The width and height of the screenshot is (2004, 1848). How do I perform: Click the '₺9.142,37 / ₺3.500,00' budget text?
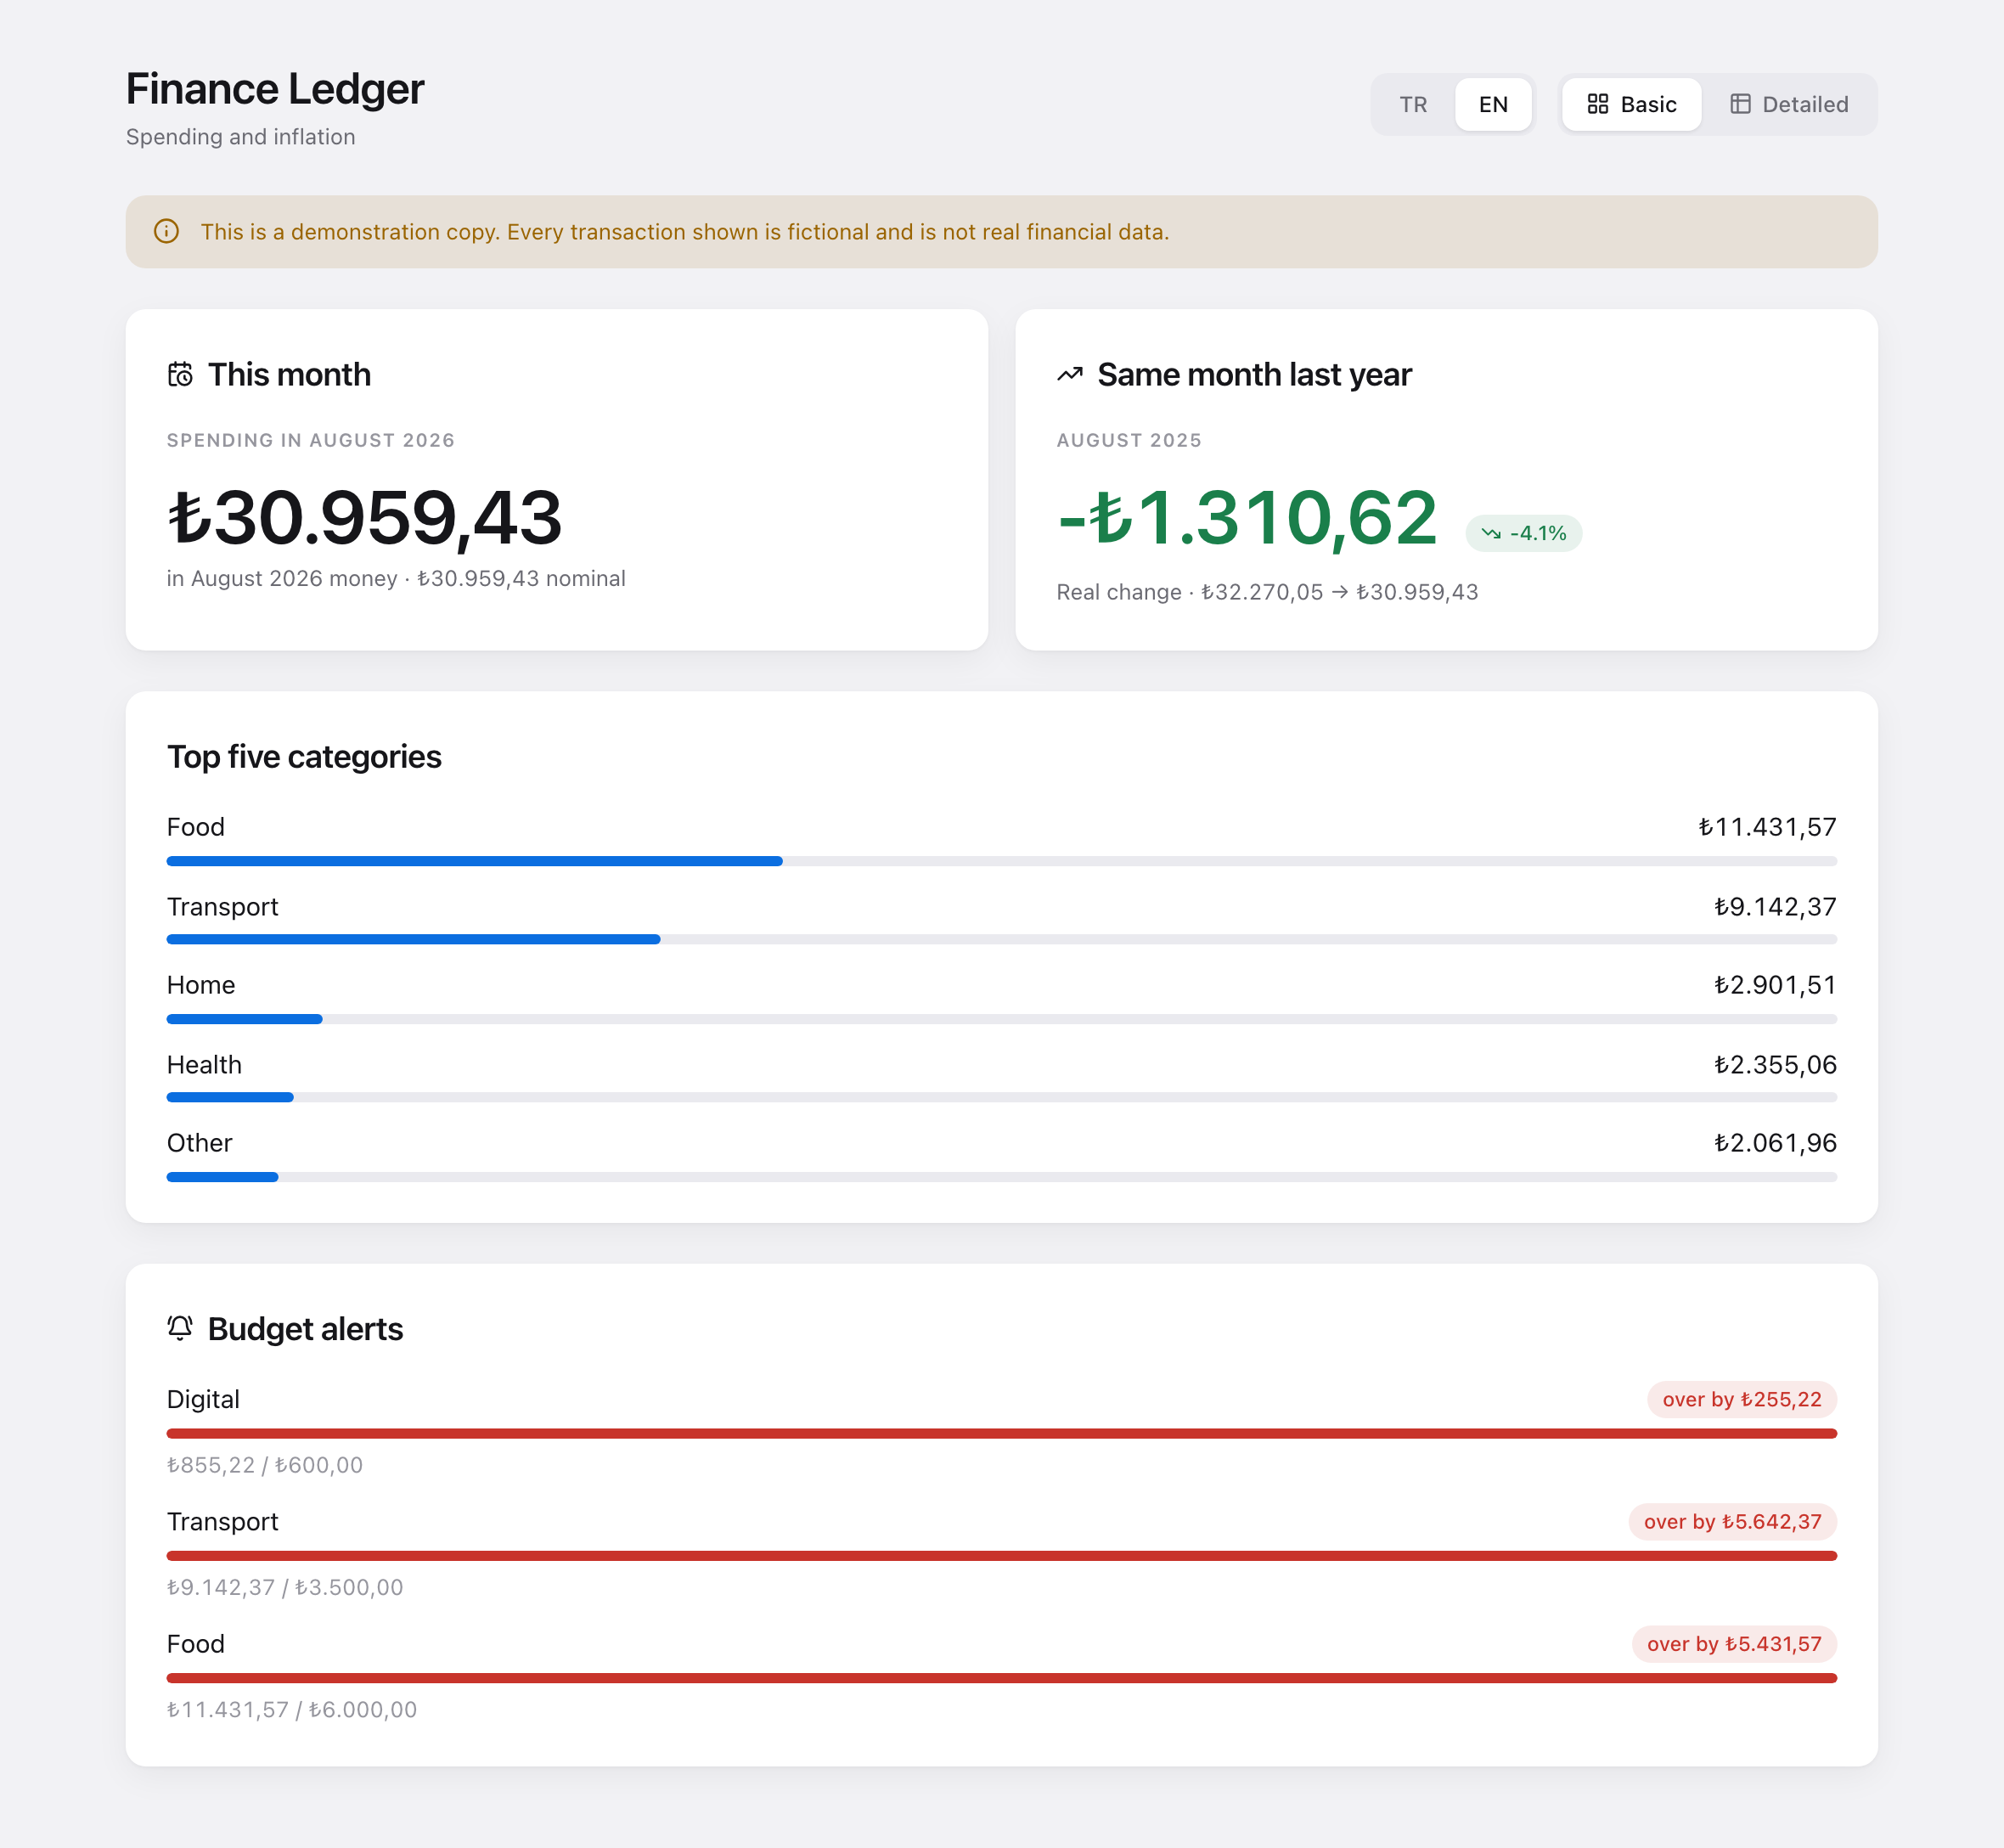[x=285, y=1587]
